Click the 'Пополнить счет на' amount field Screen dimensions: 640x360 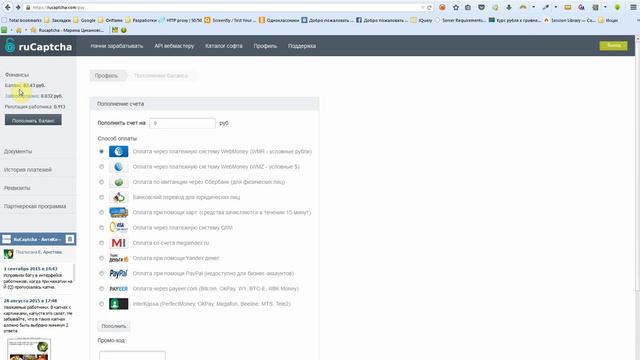pyautogui.click(x=182, y=123)
